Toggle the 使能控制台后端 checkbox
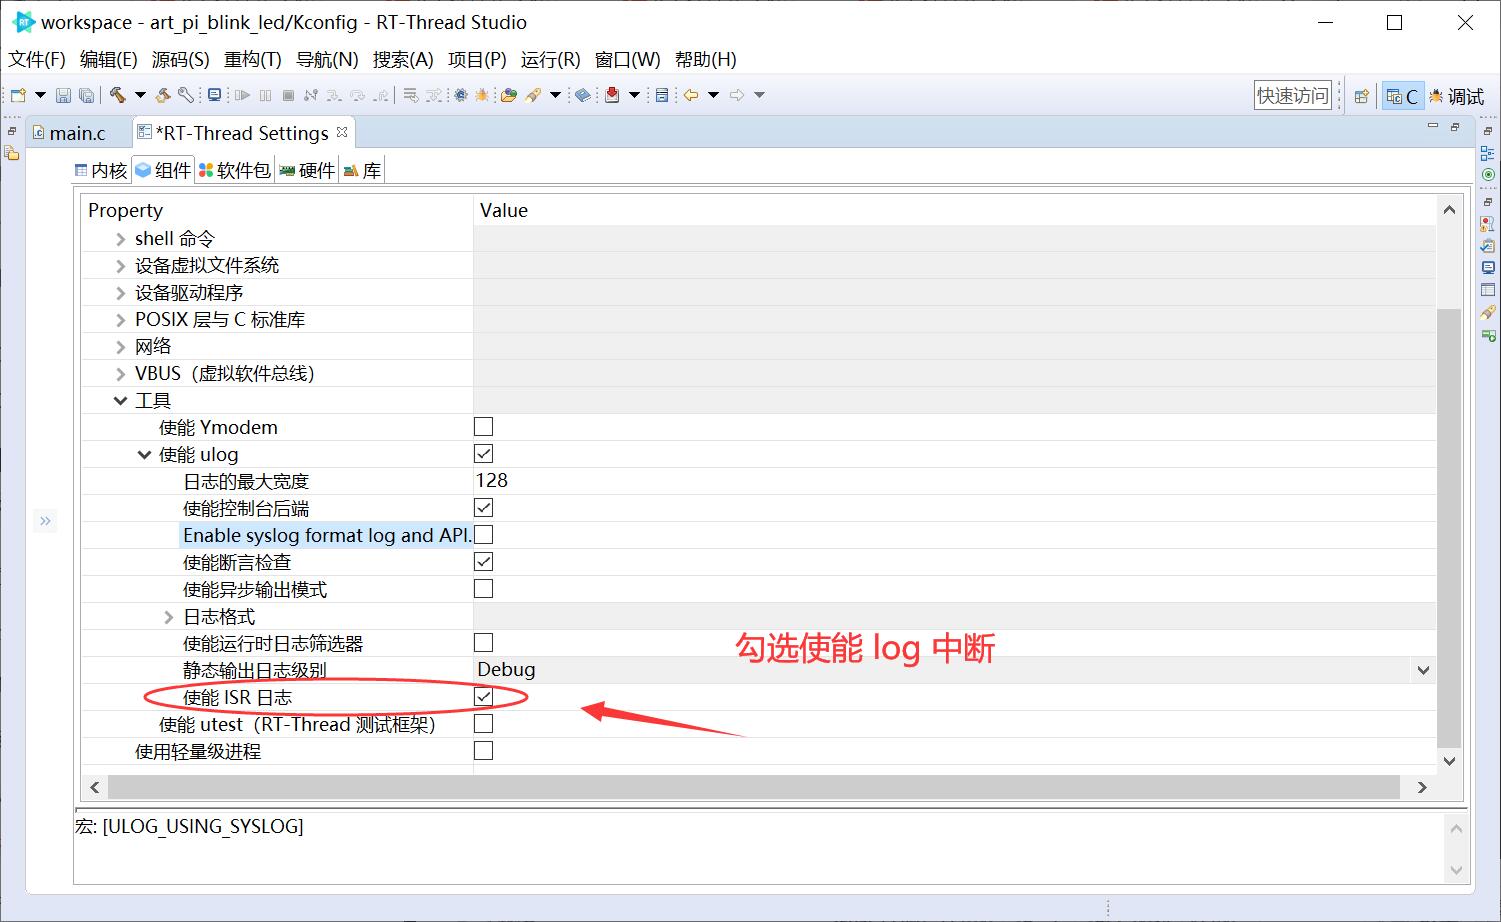Image resolution: width=1501 pixels, height=922 pixels. [484, 508]
